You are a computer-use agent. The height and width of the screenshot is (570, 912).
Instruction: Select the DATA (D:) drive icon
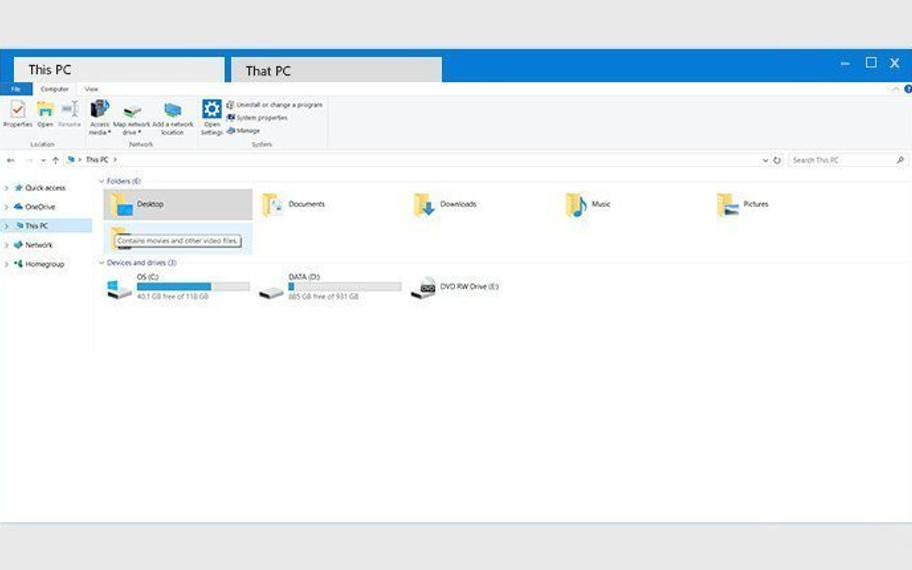(271, 293)
